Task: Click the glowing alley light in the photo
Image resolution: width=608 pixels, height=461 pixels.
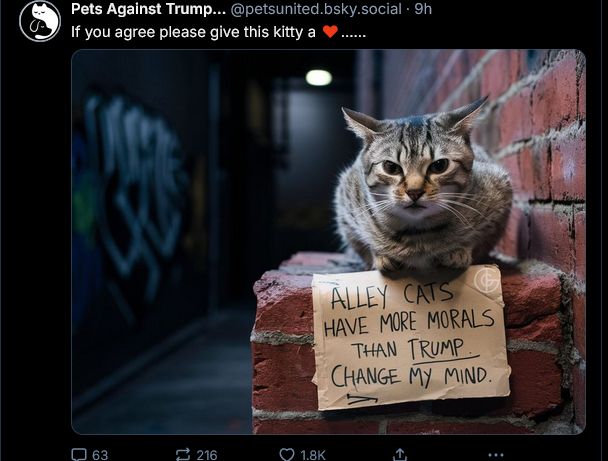Action: click(319, 78)
